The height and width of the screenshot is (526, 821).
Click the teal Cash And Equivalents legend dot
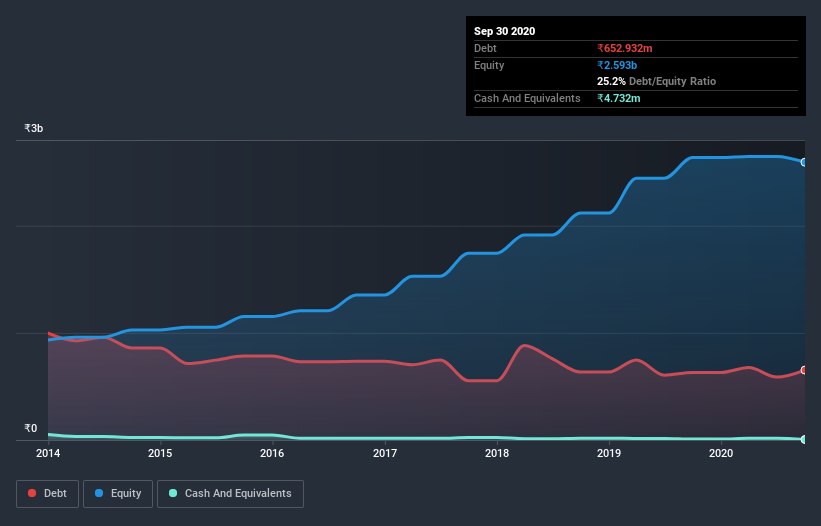(x=173, y=493)
